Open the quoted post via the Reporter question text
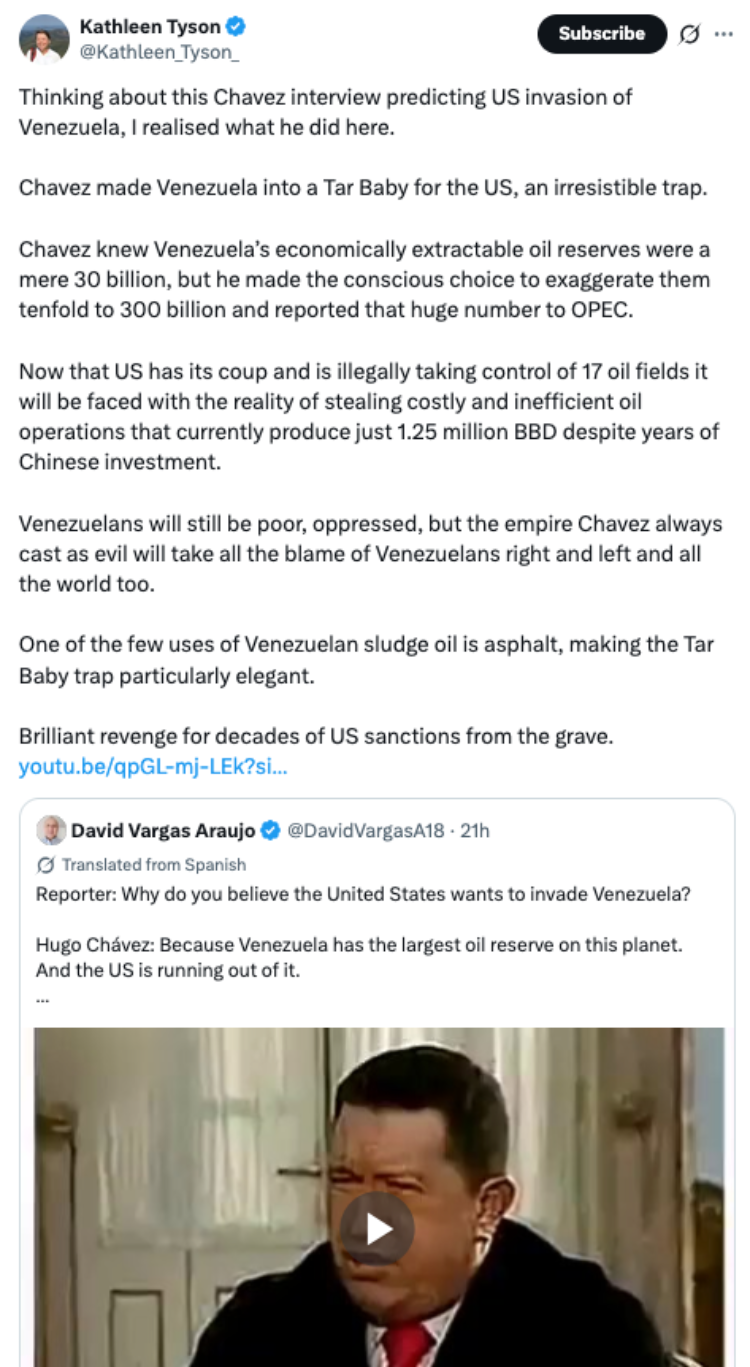The height and width of the screenshot is (1367, 750). click(363, 894)
